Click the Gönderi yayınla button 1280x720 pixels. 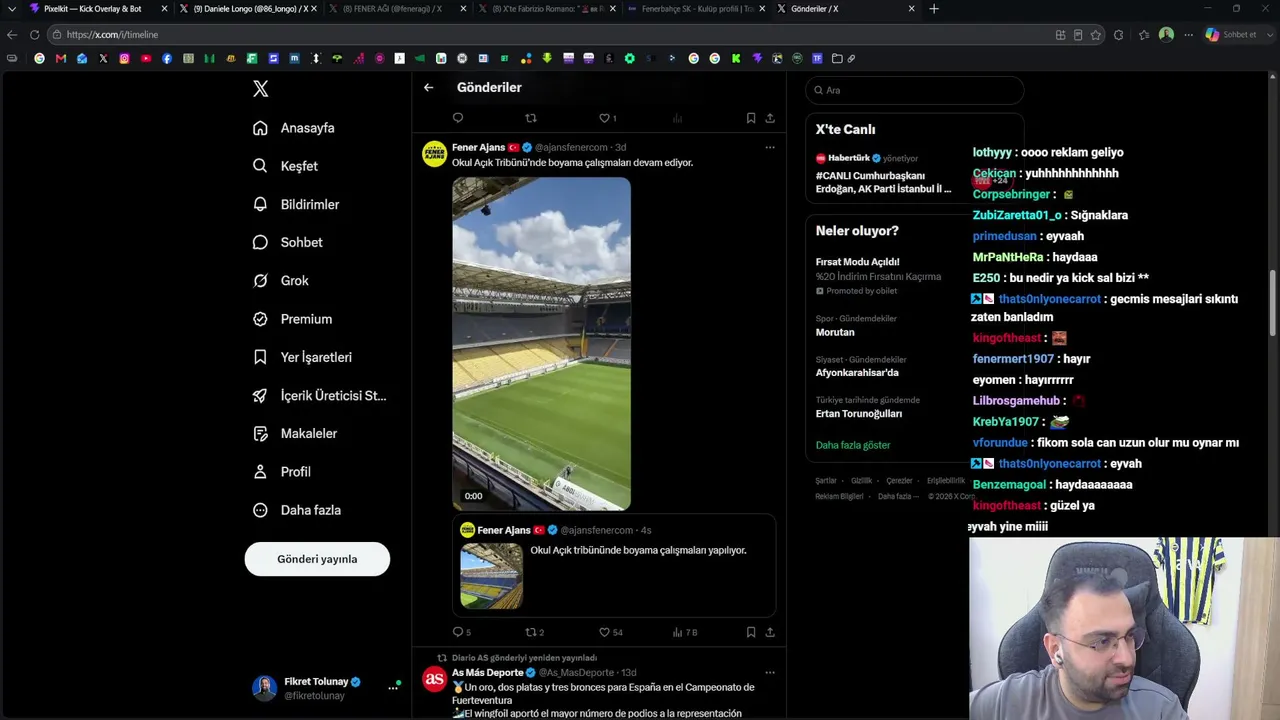(x=317, y=559)
